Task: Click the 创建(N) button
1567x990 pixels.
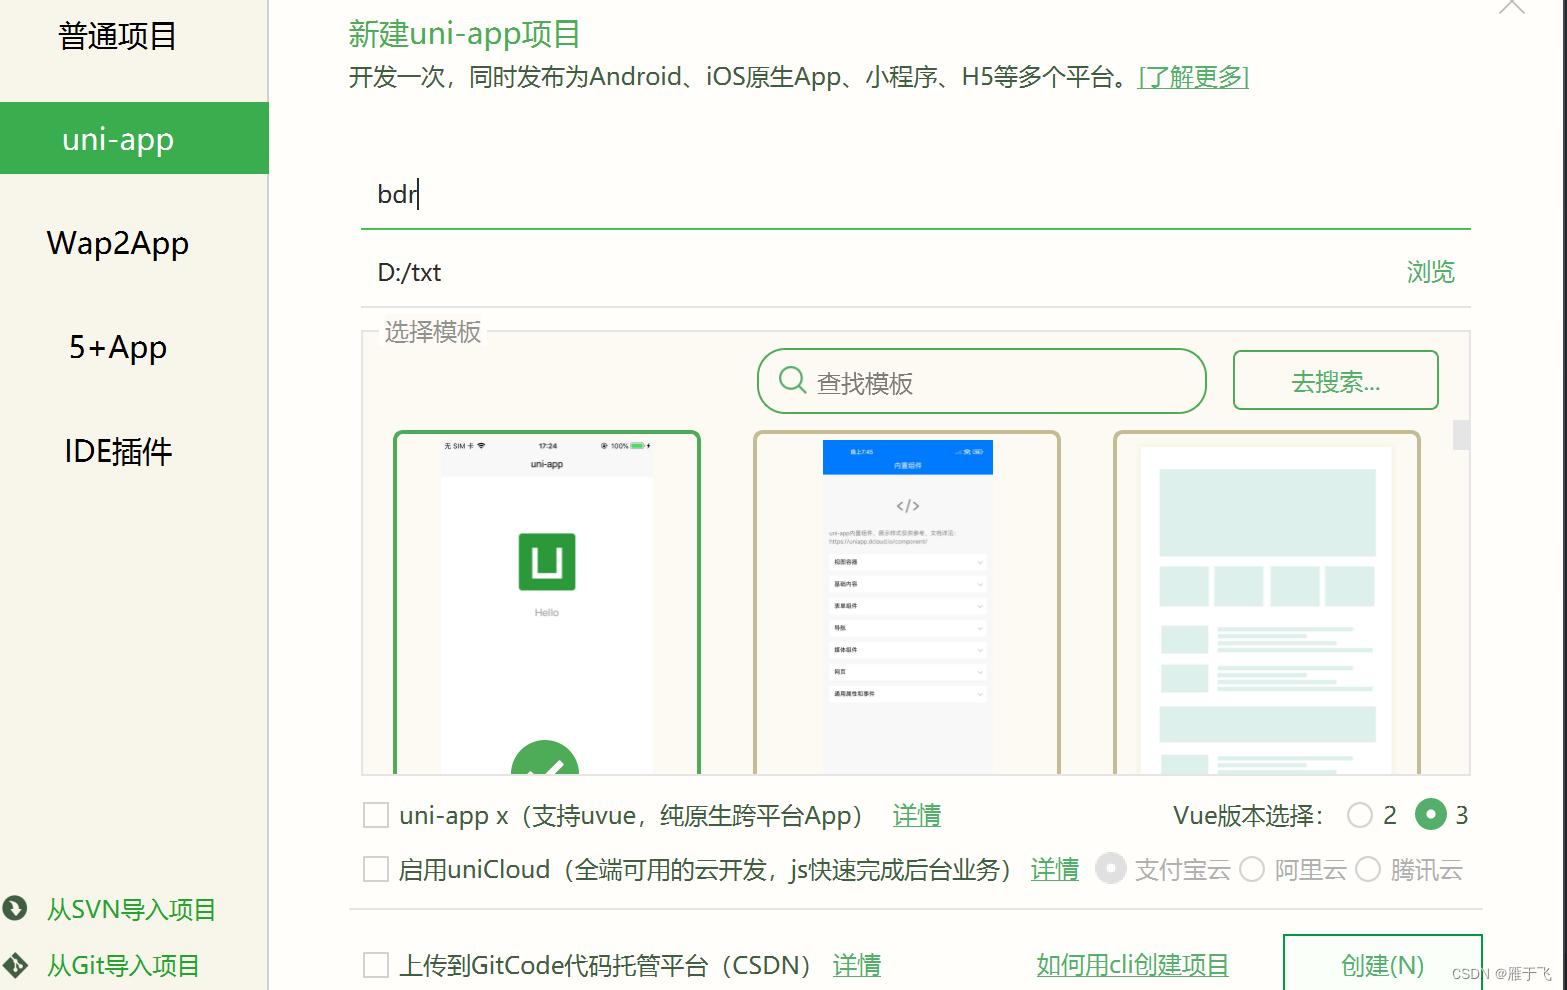Action: (1382, 962)
